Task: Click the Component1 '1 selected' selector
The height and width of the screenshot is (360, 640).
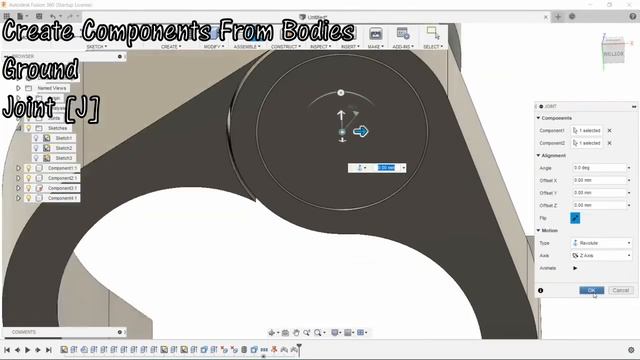Action: 587,131
